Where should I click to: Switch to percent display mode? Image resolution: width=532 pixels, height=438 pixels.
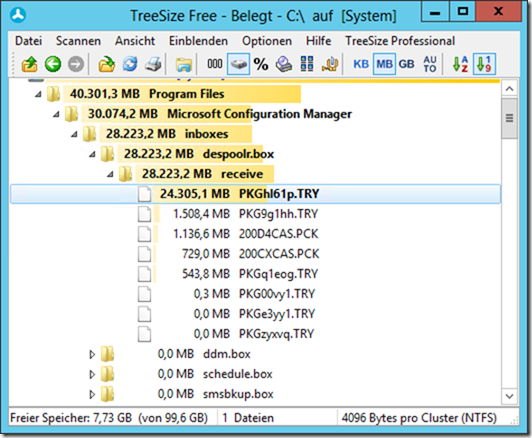pos(261,64)
